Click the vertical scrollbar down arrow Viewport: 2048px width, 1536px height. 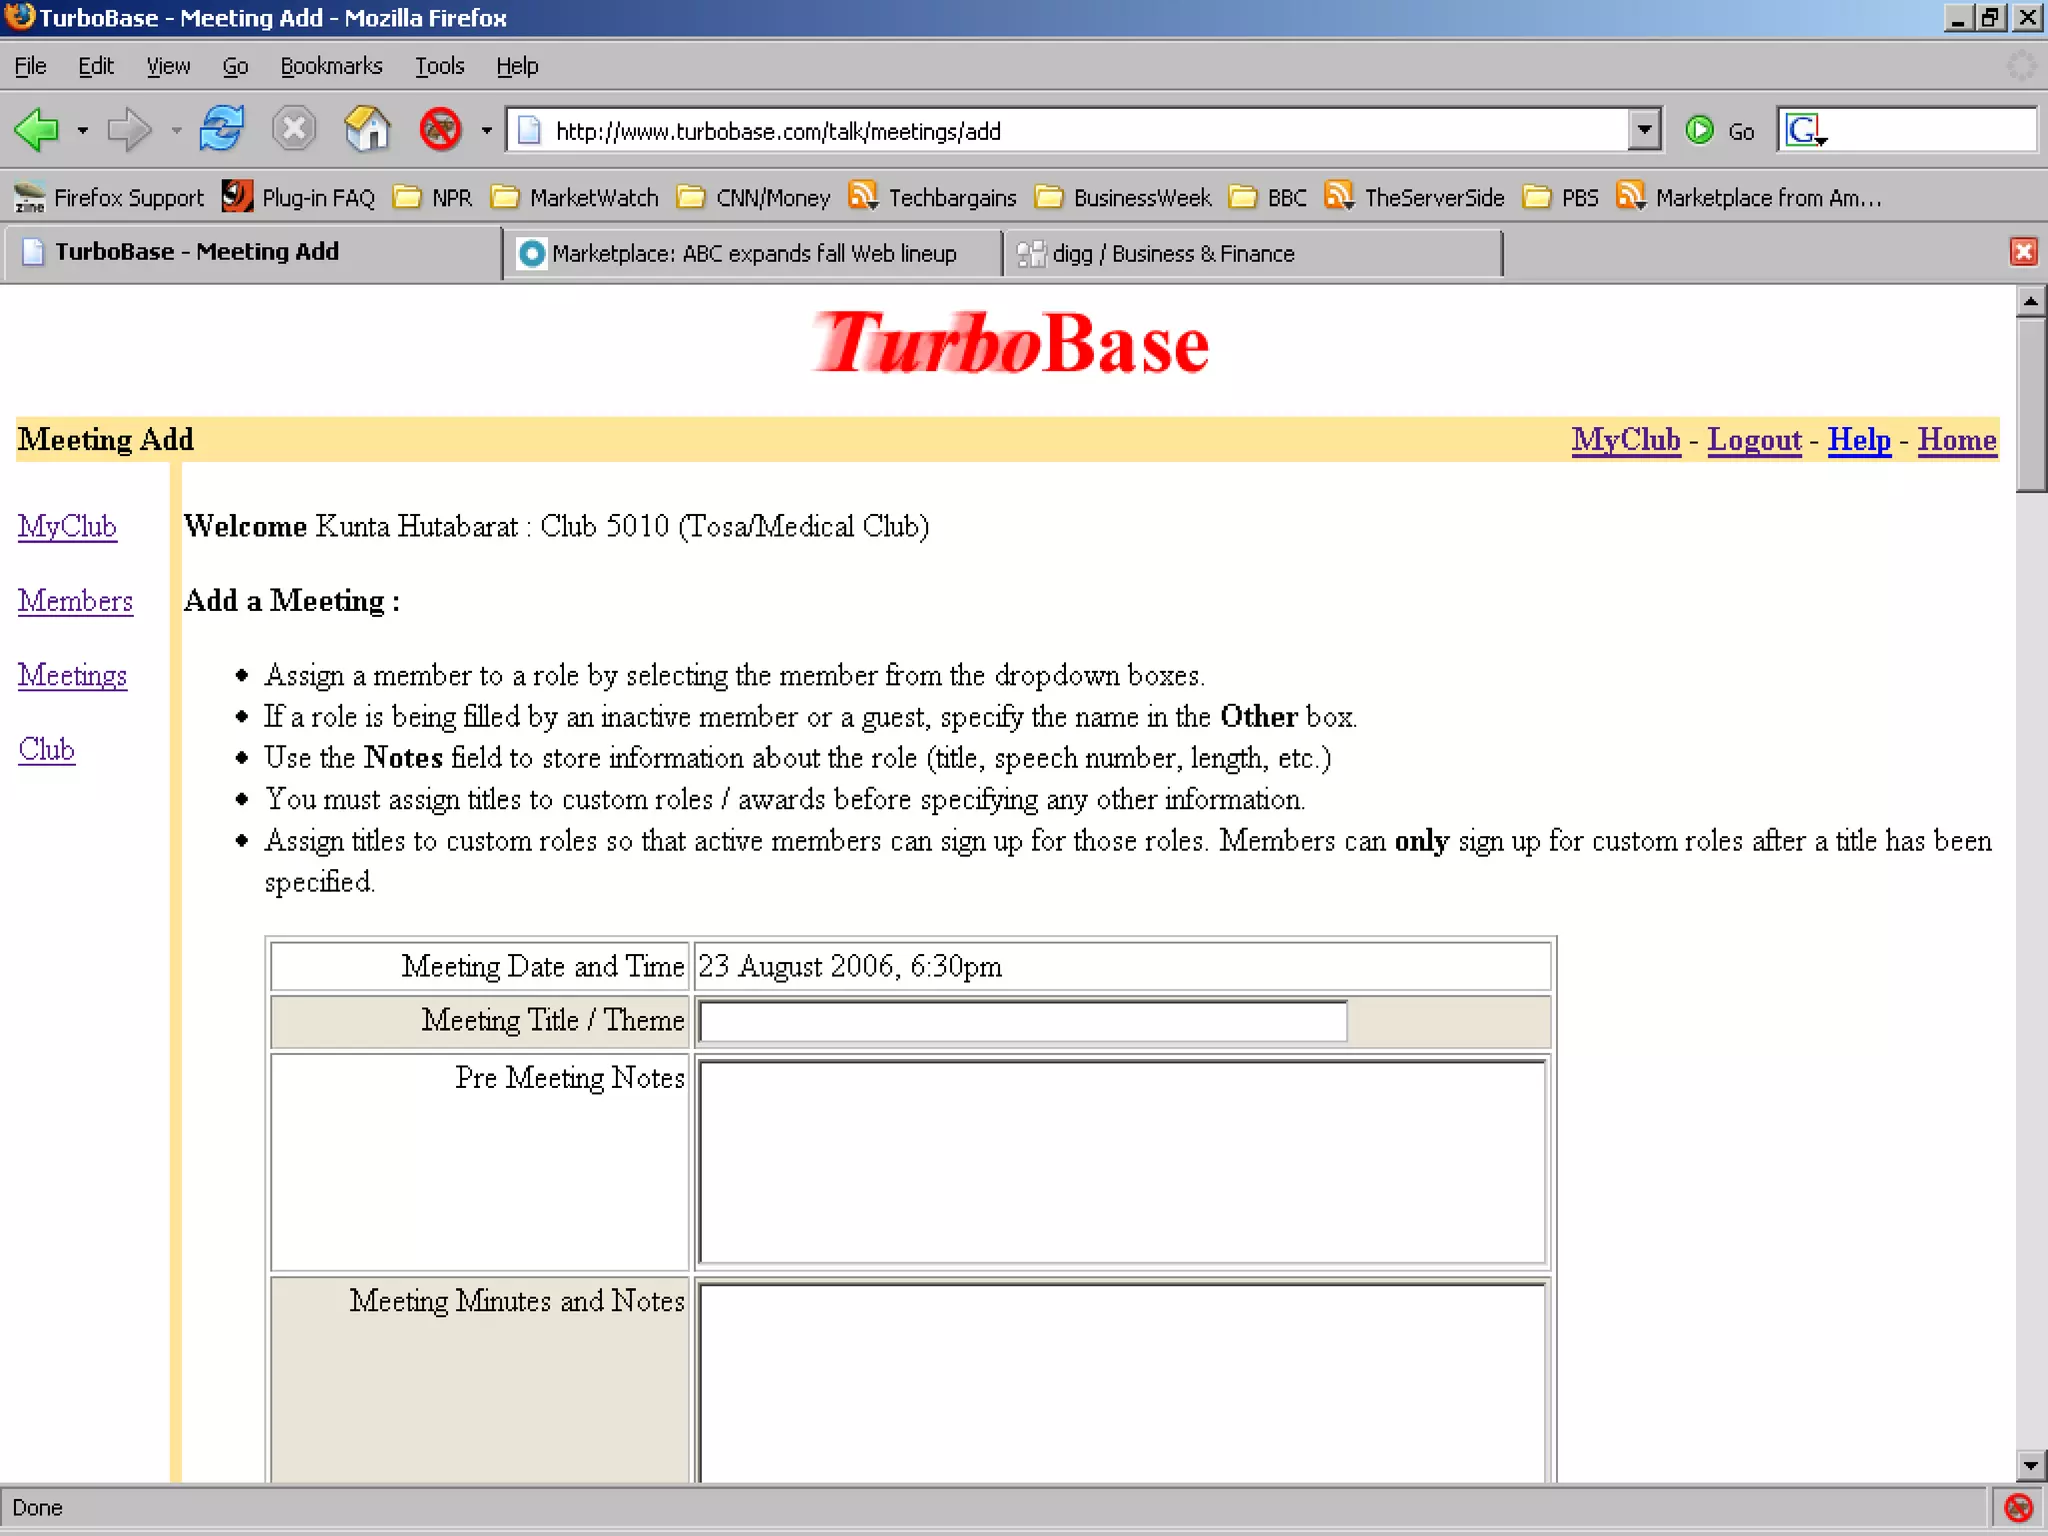pos(2030,1466)
